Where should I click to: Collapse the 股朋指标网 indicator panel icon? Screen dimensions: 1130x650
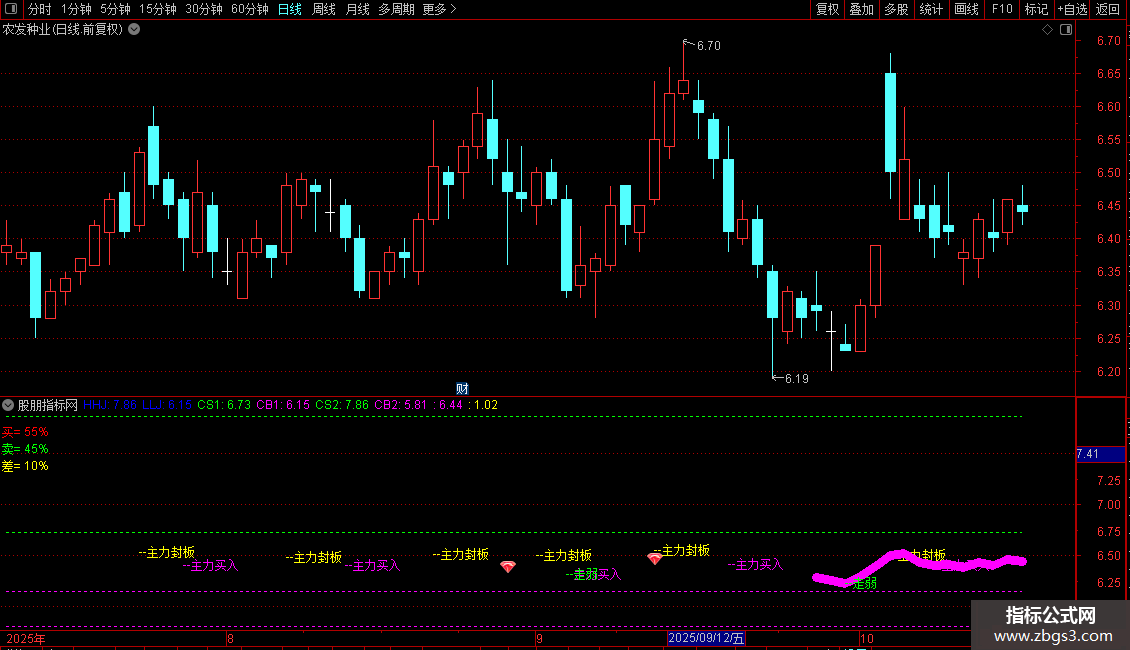(8, 405)
